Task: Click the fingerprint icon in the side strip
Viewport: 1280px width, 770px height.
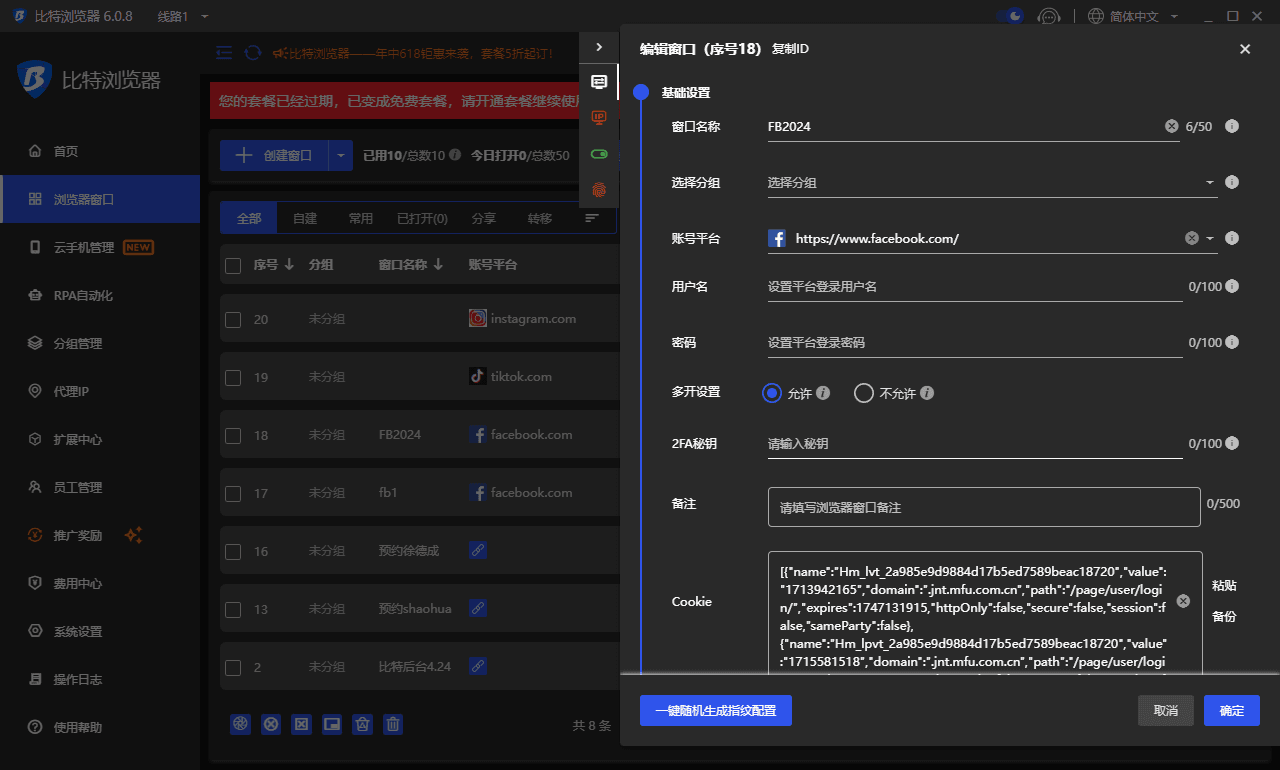Action: point(599,189)
